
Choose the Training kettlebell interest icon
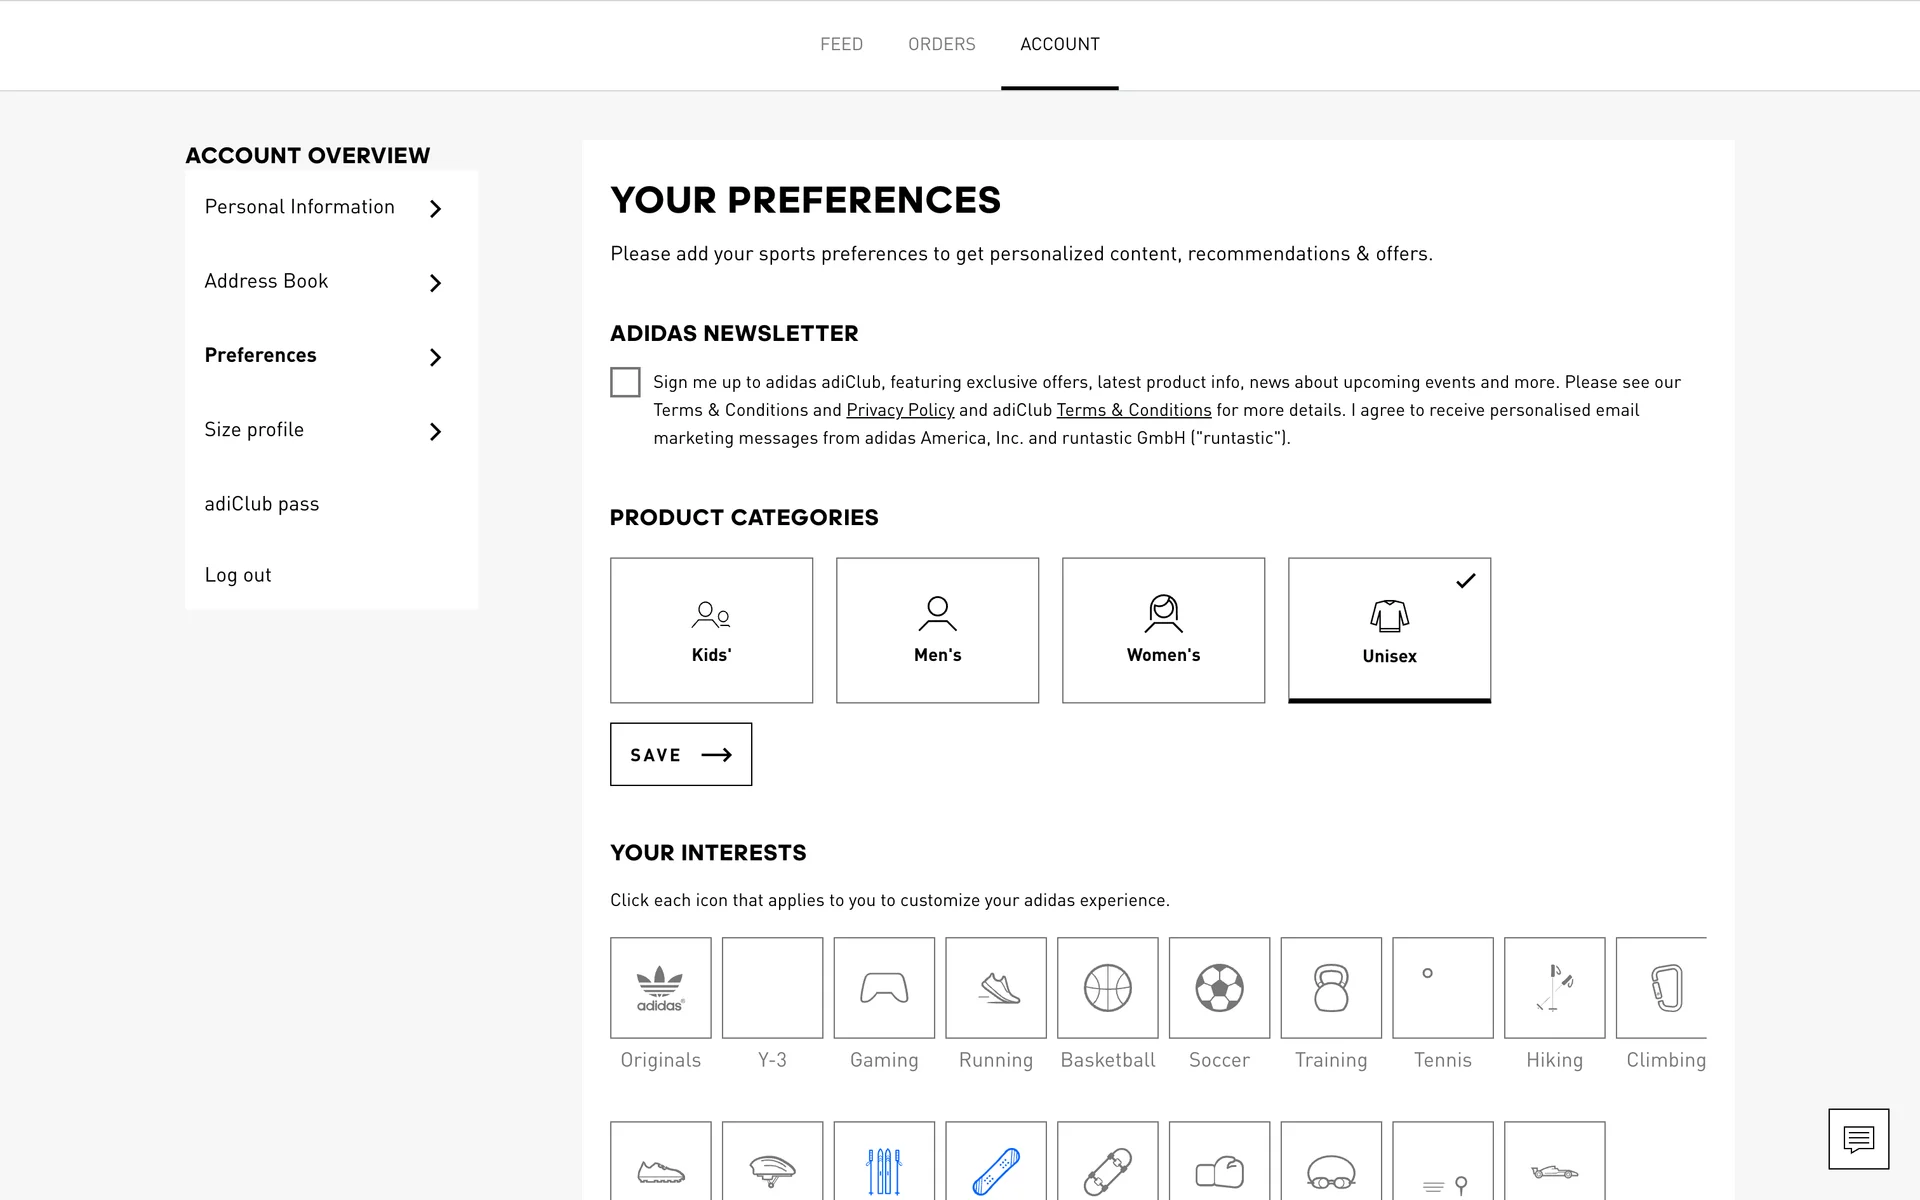[1331, 988]
